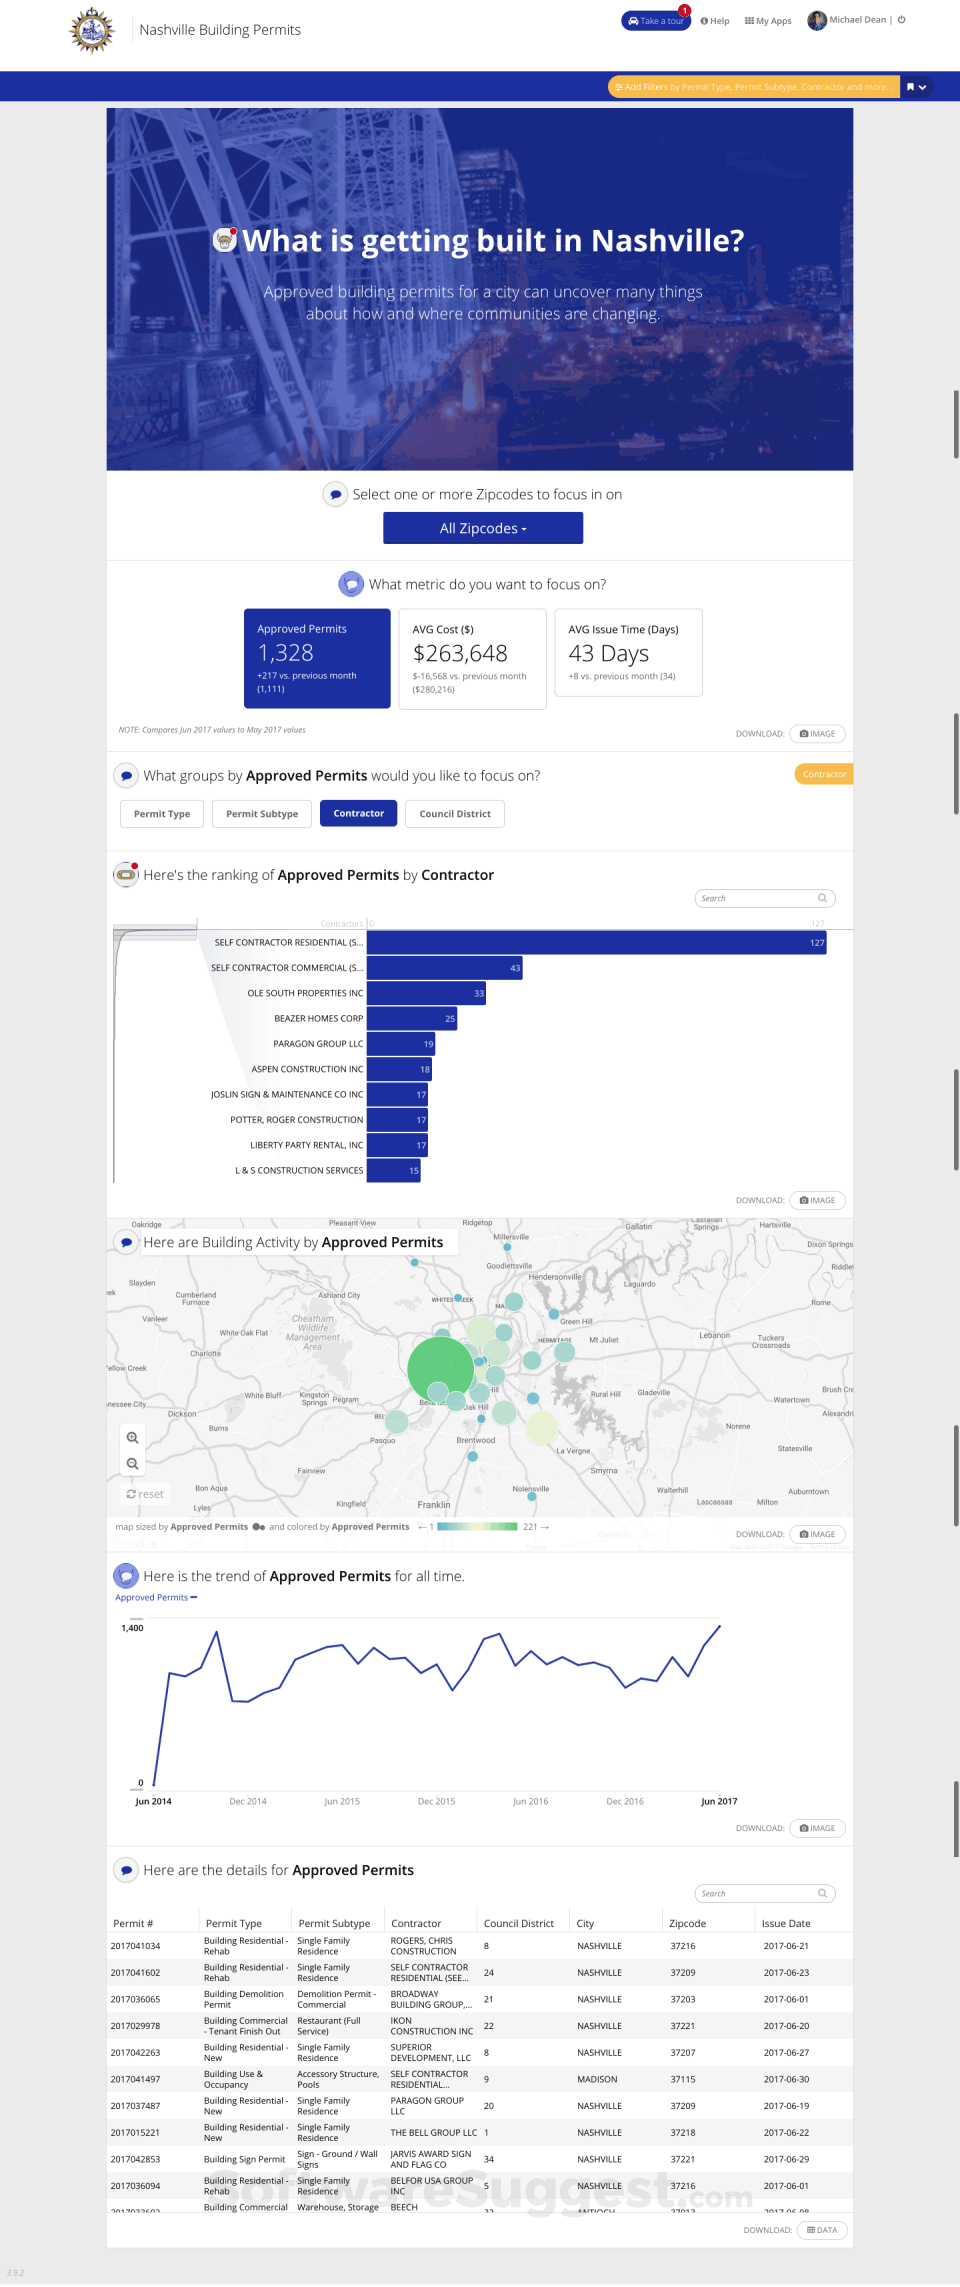Click the Add Filters input bar
This screenshot has height=2287, width=960.
click(x=754, y=87)
